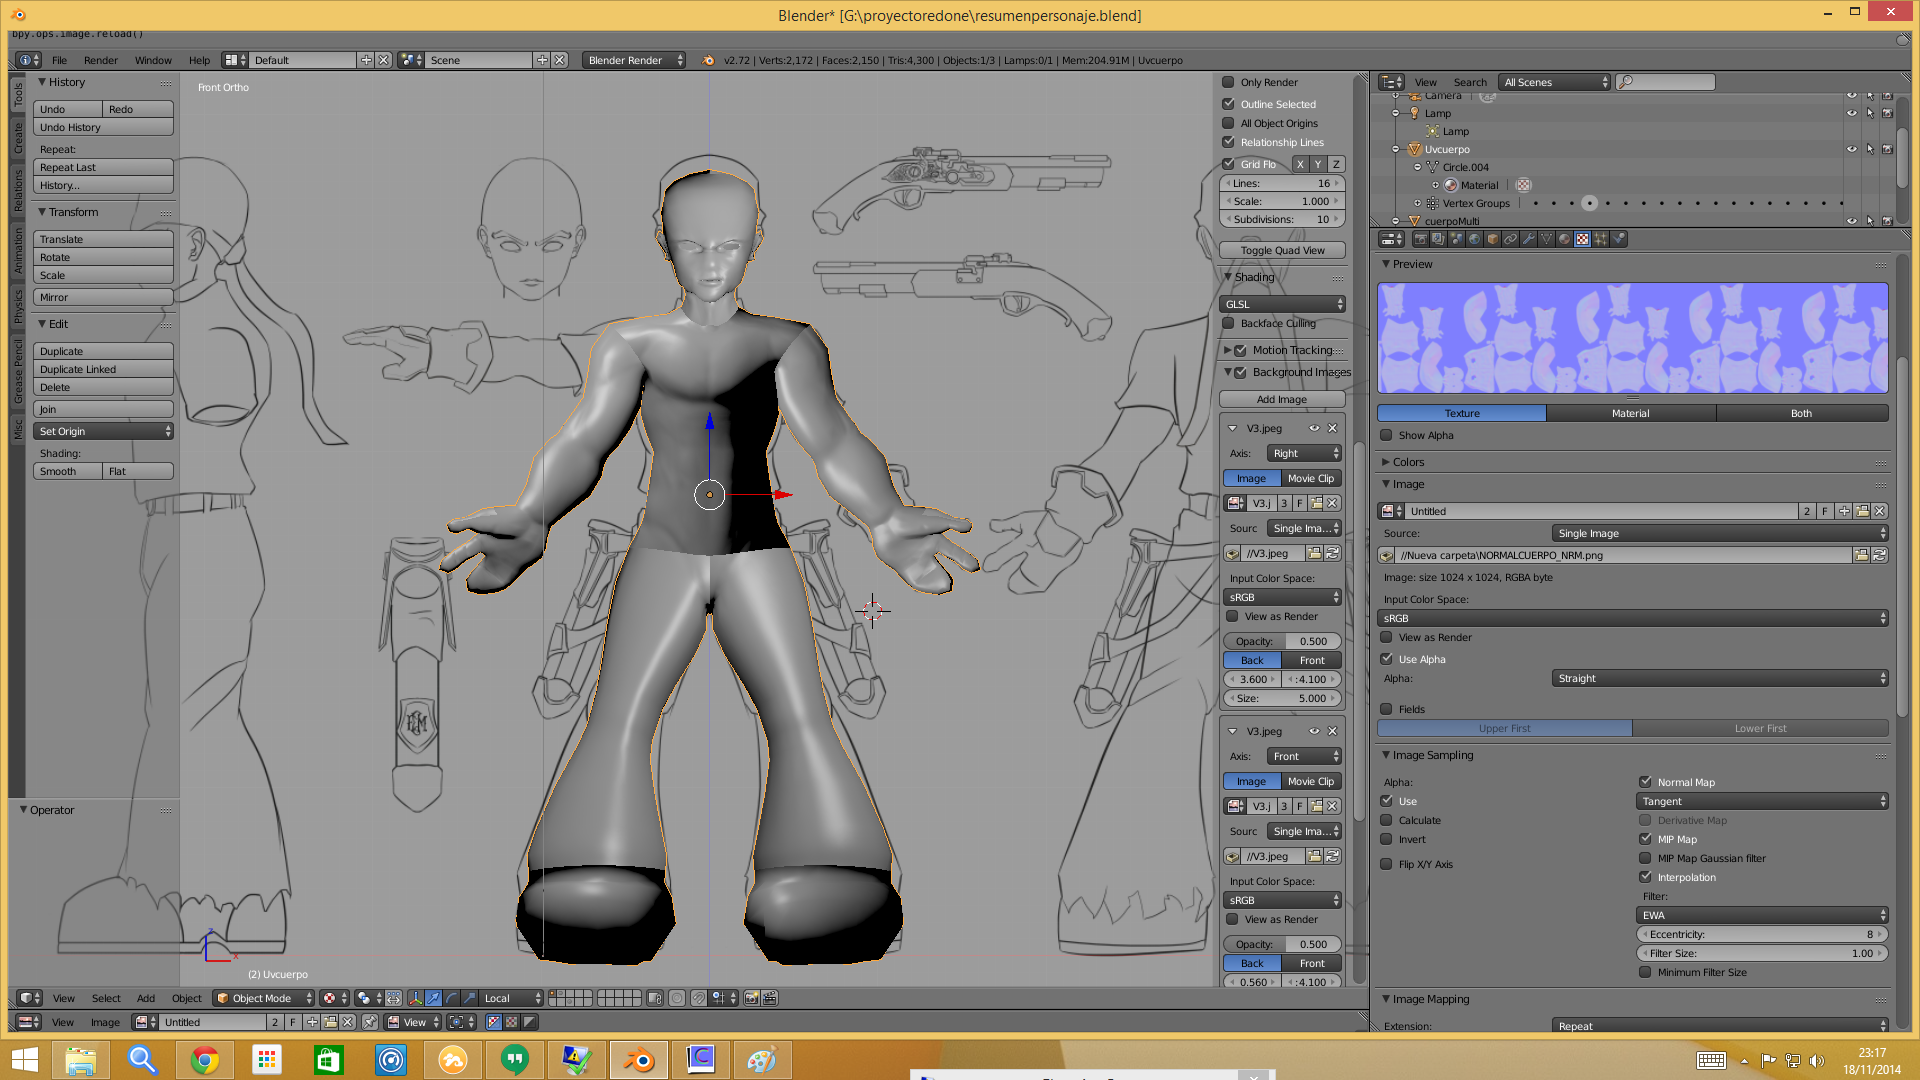Click the OpenGL render image camera icon
Viewport: 1920px width, 1080px height.
click(x=751, y=998)
